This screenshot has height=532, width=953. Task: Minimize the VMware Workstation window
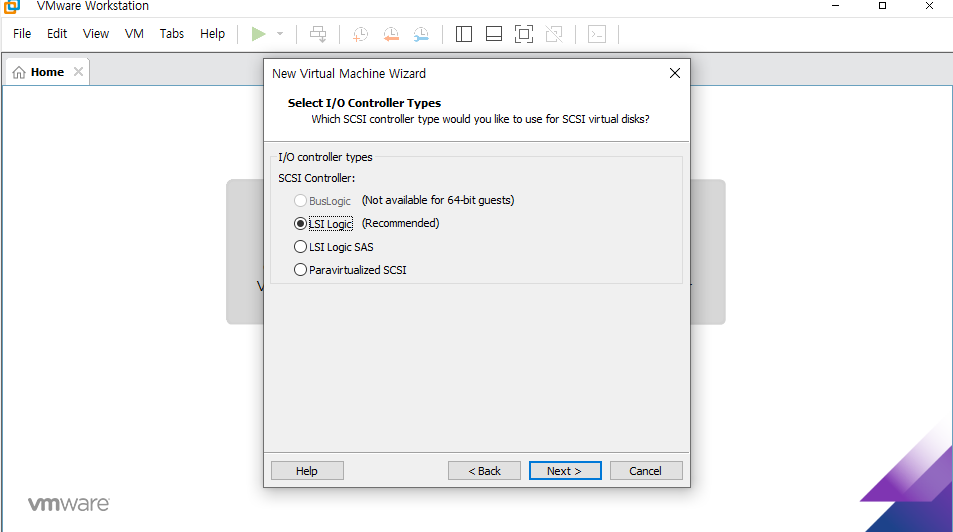coord(836,6)
